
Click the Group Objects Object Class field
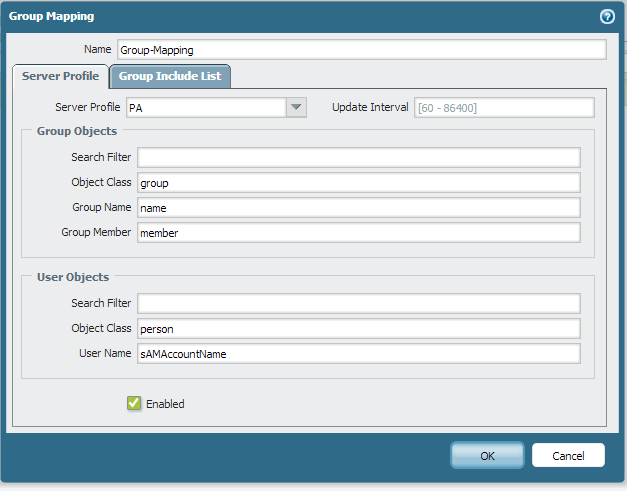tap(359, 182)
